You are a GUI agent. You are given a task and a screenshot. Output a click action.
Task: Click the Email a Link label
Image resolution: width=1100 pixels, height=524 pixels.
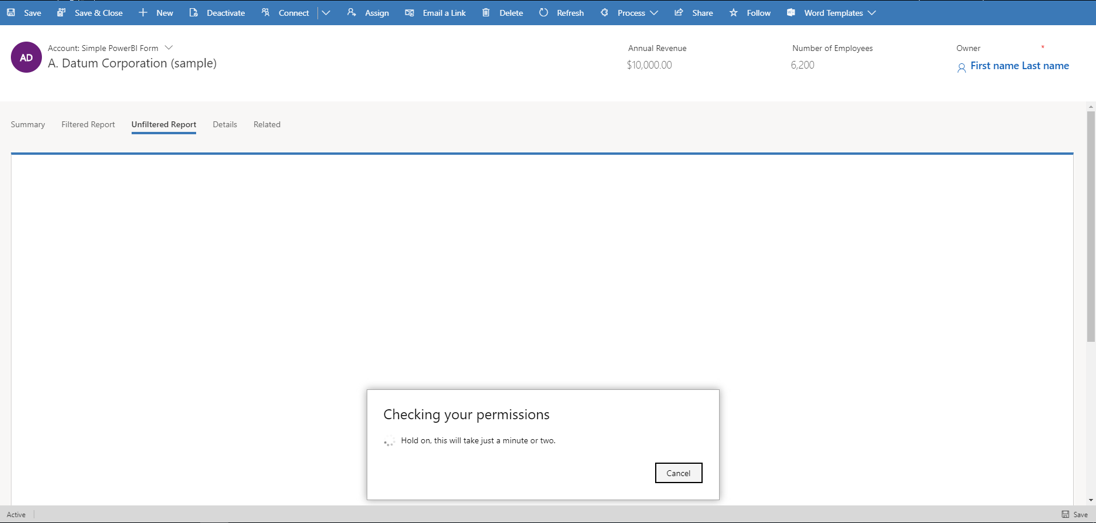444,13
